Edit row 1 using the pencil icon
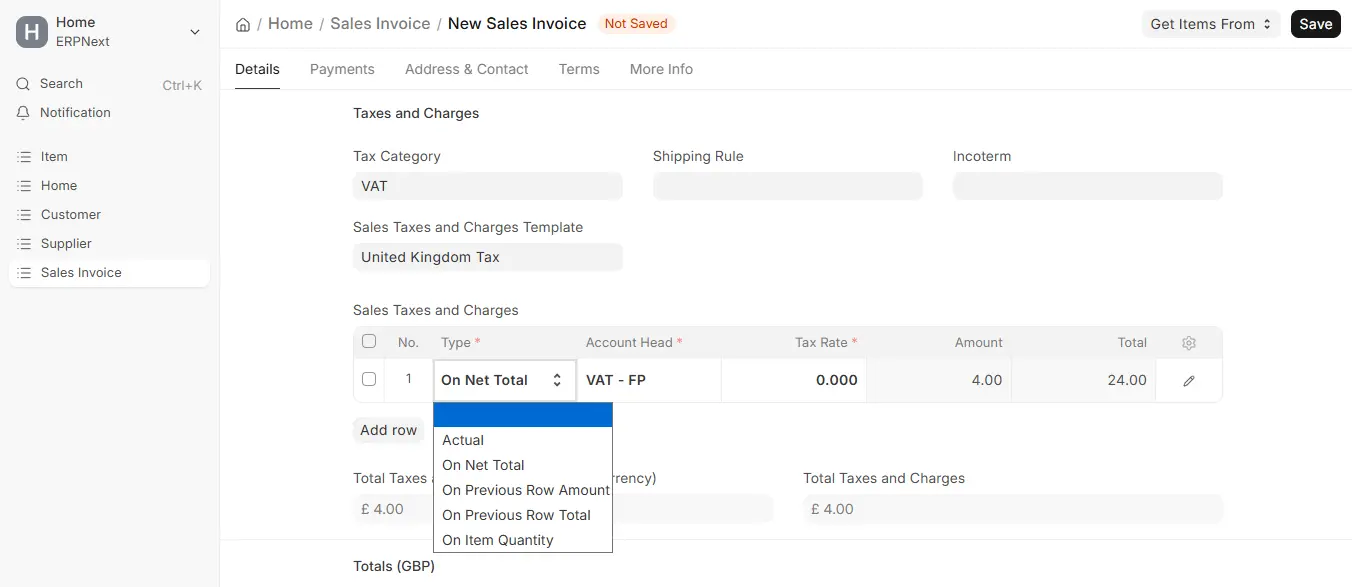Viewport: 1352px width, 587px height. [1189, 381]
